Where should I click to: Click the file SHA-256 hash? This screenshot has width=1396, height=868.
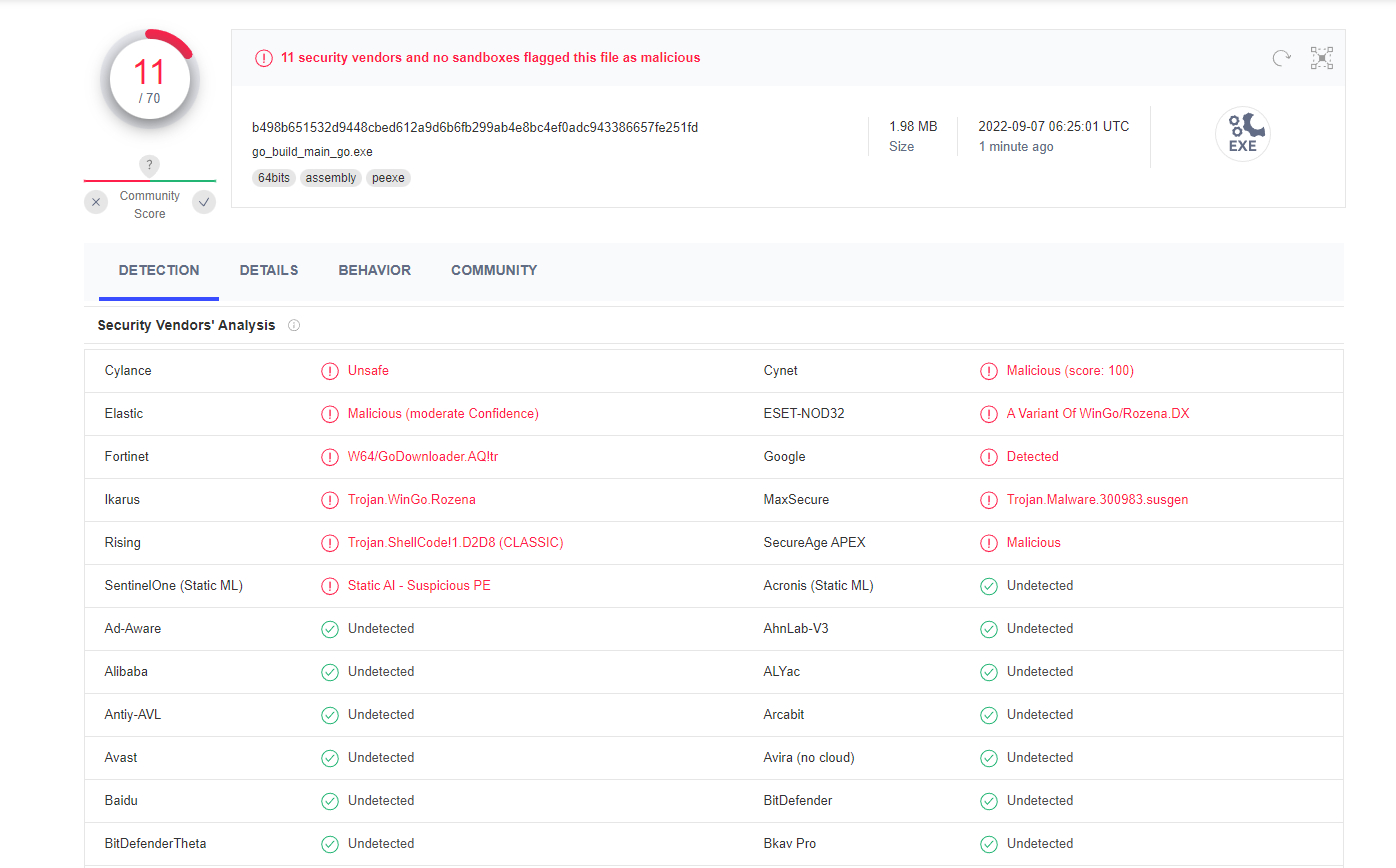click(475, 127)
